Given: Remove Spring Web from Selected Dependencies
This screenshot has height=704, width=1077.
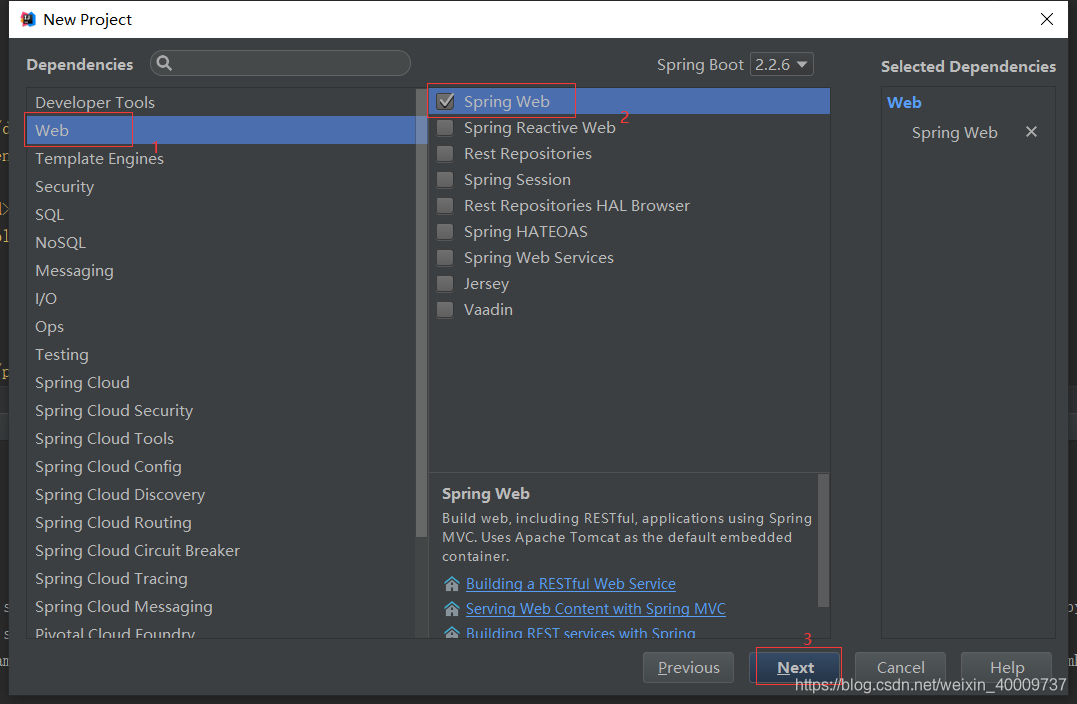Looking at the screenshot, I should click(1031, 132).
